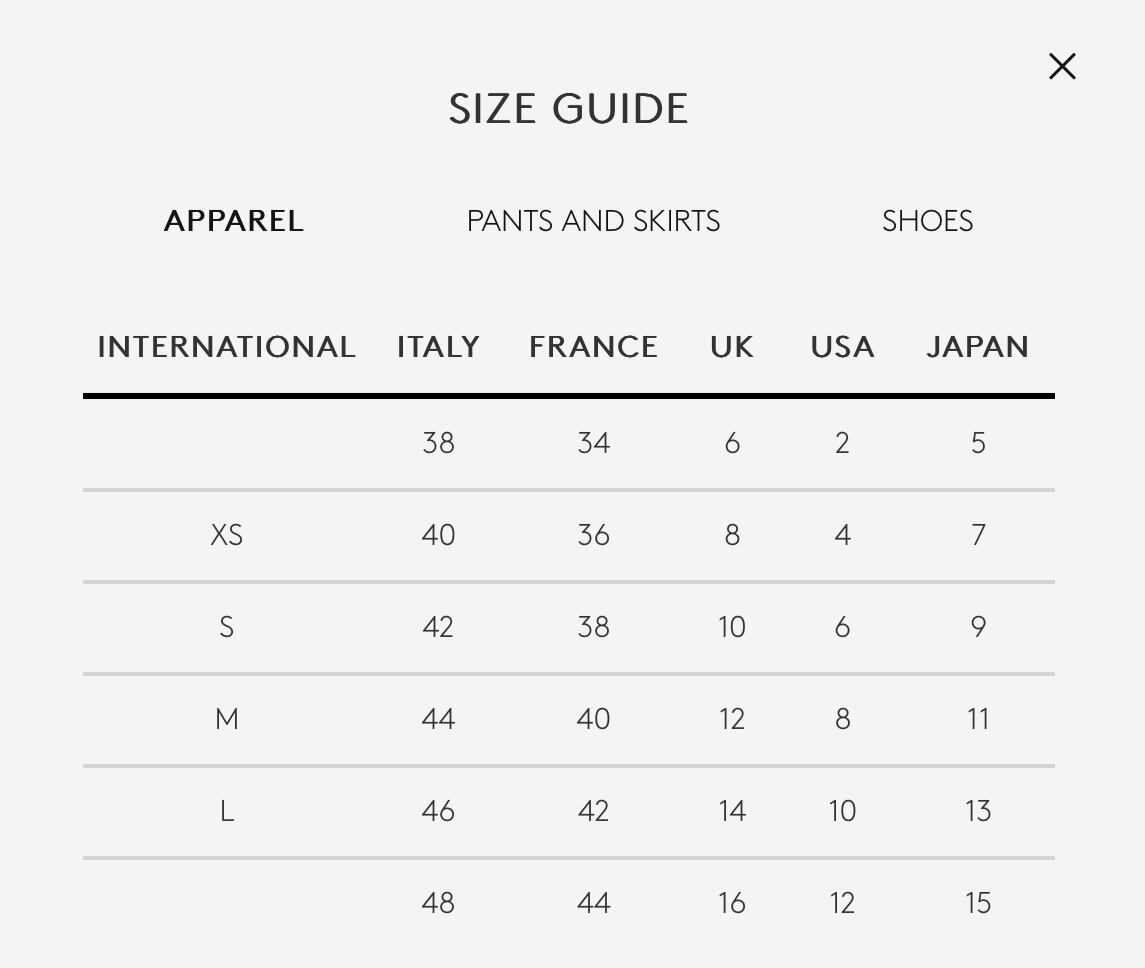Click the Size Guide title
The width and height of the screenshot is (1145, 968).
tap(568, 109)
